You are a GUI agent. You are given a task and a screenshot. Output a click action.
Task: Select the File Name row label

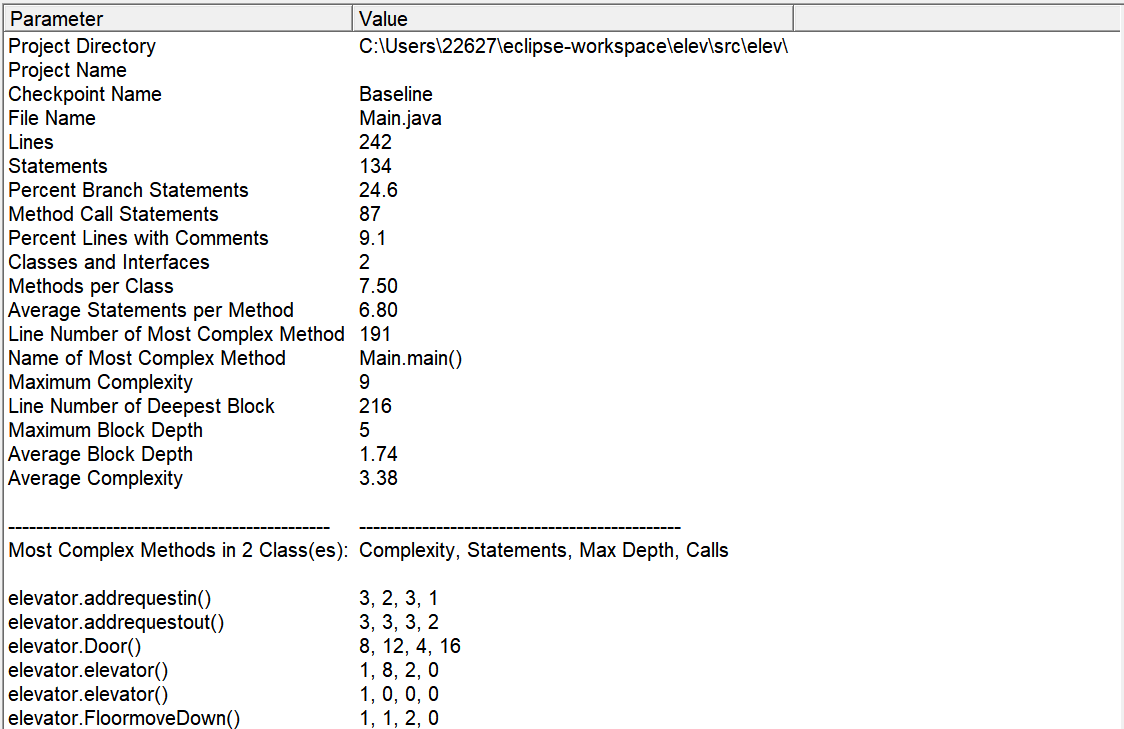52,118
